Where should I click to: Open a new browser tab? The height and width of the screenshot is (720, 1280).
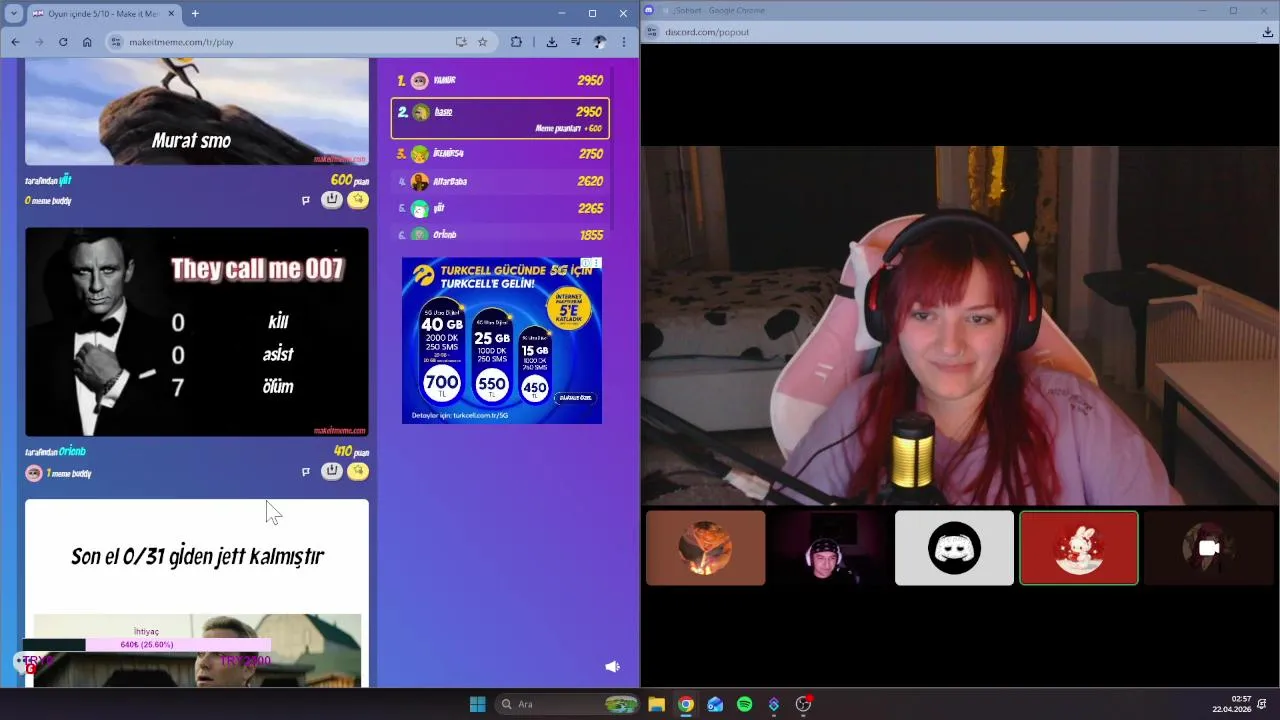point(195,13)
